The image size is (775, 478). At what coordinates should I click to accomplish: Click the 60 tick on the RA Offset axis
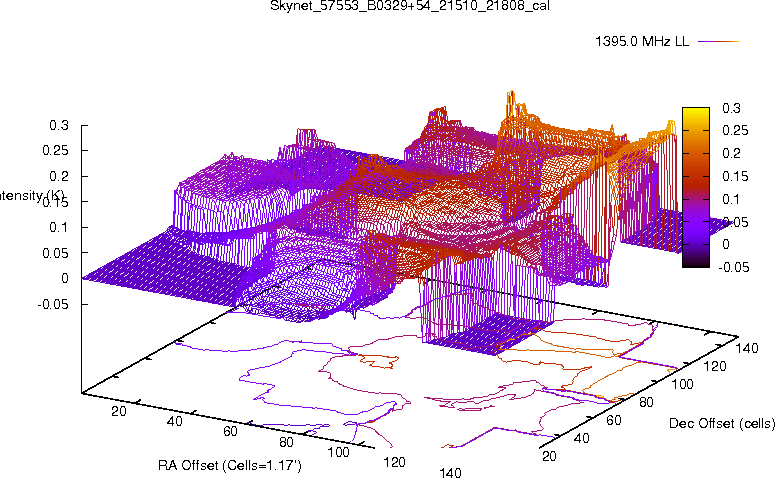(230, 432)
